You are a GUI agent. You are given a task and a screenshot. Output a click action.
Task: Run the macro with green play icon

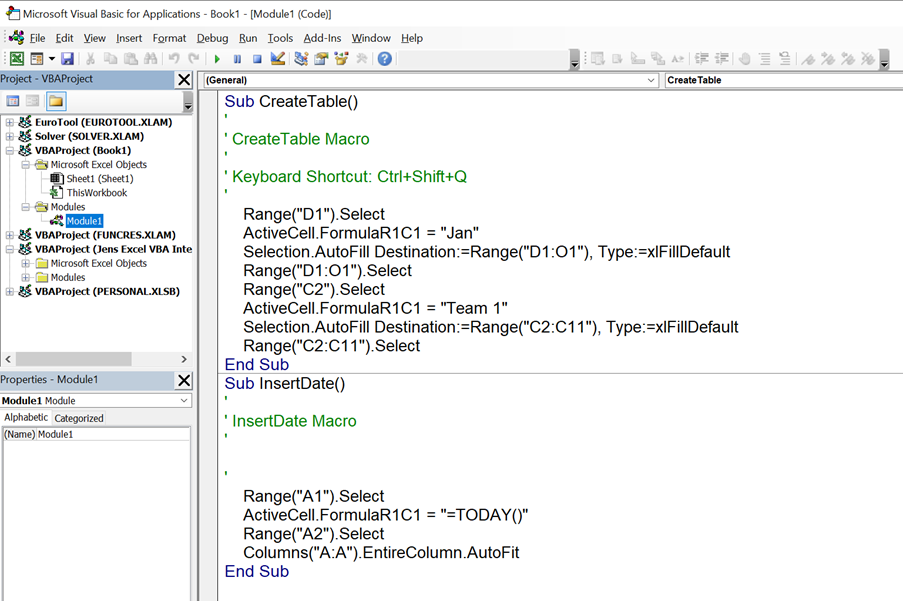coord(217,59)
